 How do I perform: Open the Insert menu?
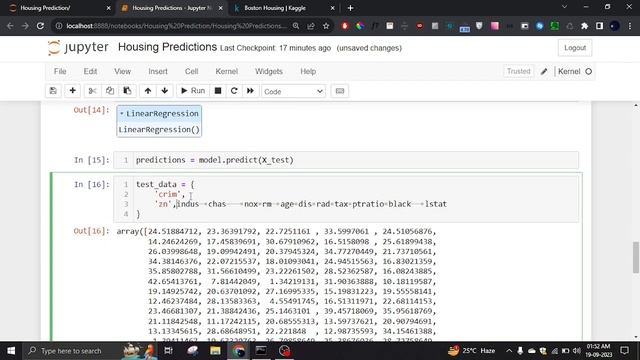tap(158, 71)
